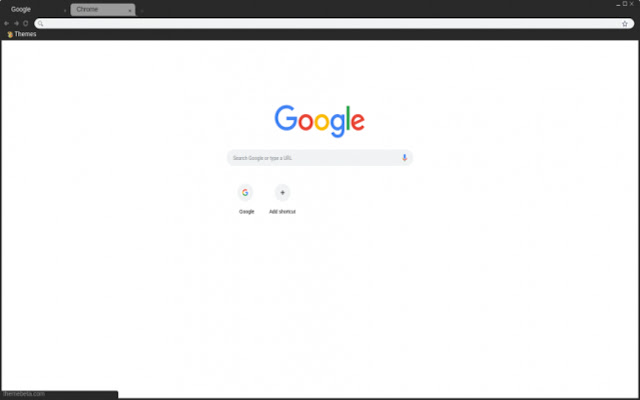Viewport: 640px width, 400px height.
Task: Minimize the browser window
Action: pyautogui.click(x=618, y=4)
